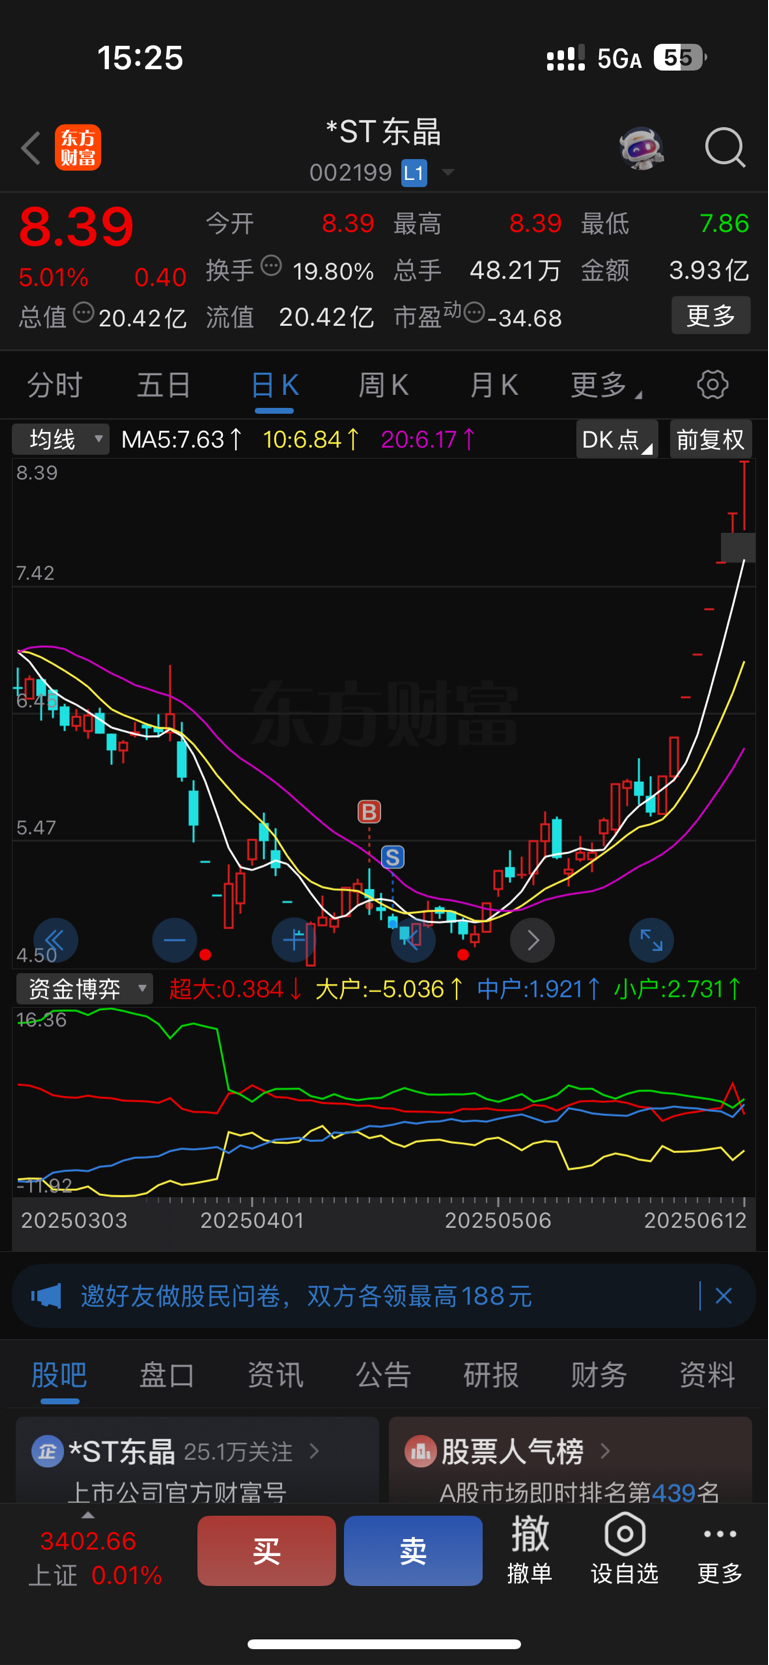Viewport: 769px width, 1665px height.
Task: Open the robot assistant avatar
Action: (x=641, y=148)
